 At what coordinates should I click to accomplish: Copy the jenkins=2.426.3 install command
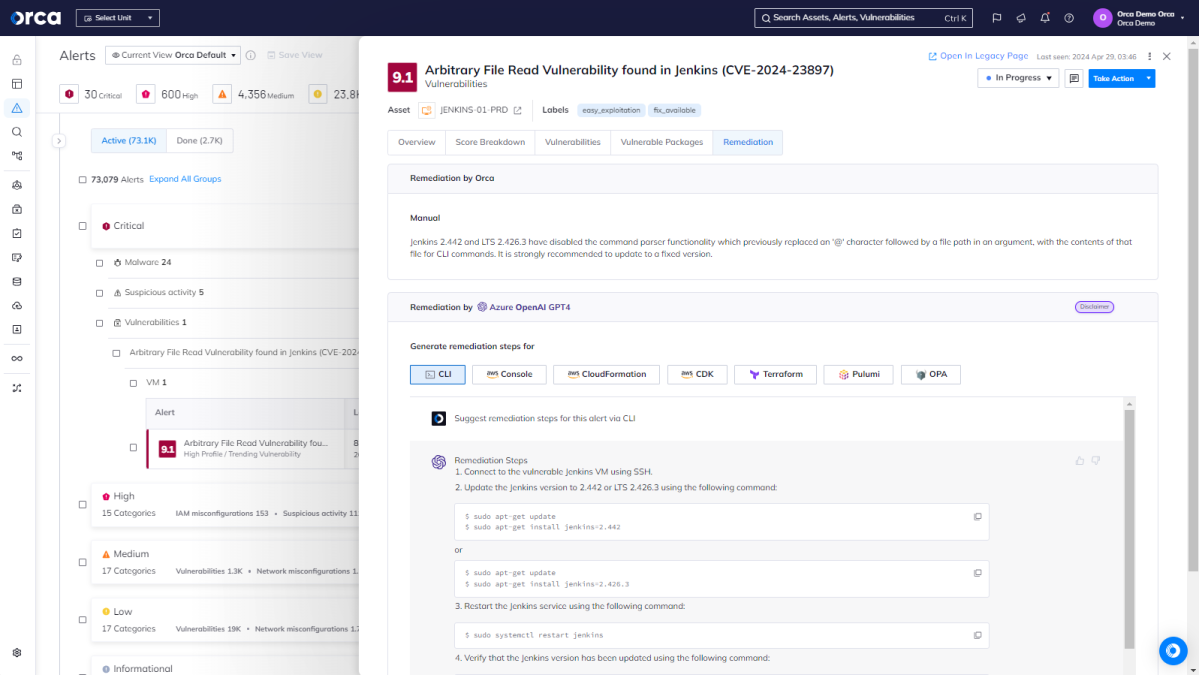[x=977, y=573]
